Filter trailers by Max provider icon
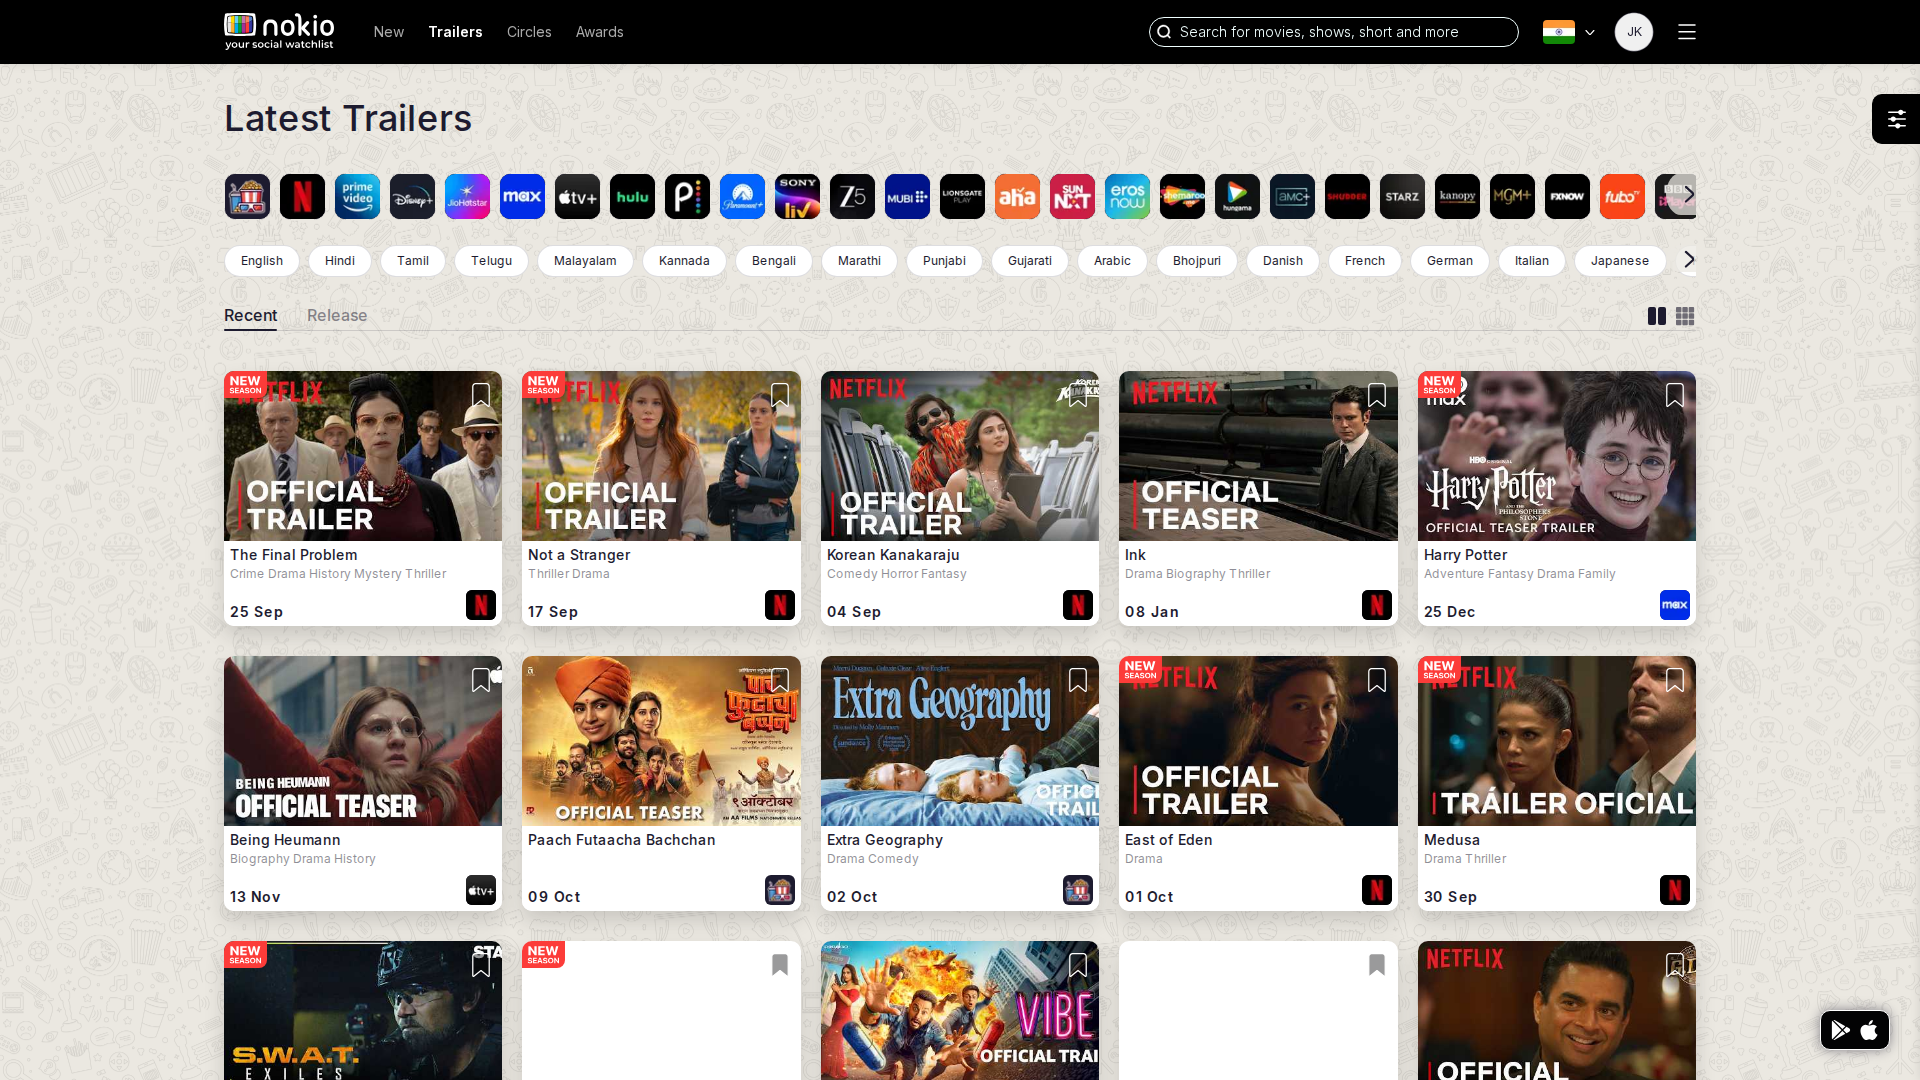The image size is (1920, 1080). click(522, 197)
